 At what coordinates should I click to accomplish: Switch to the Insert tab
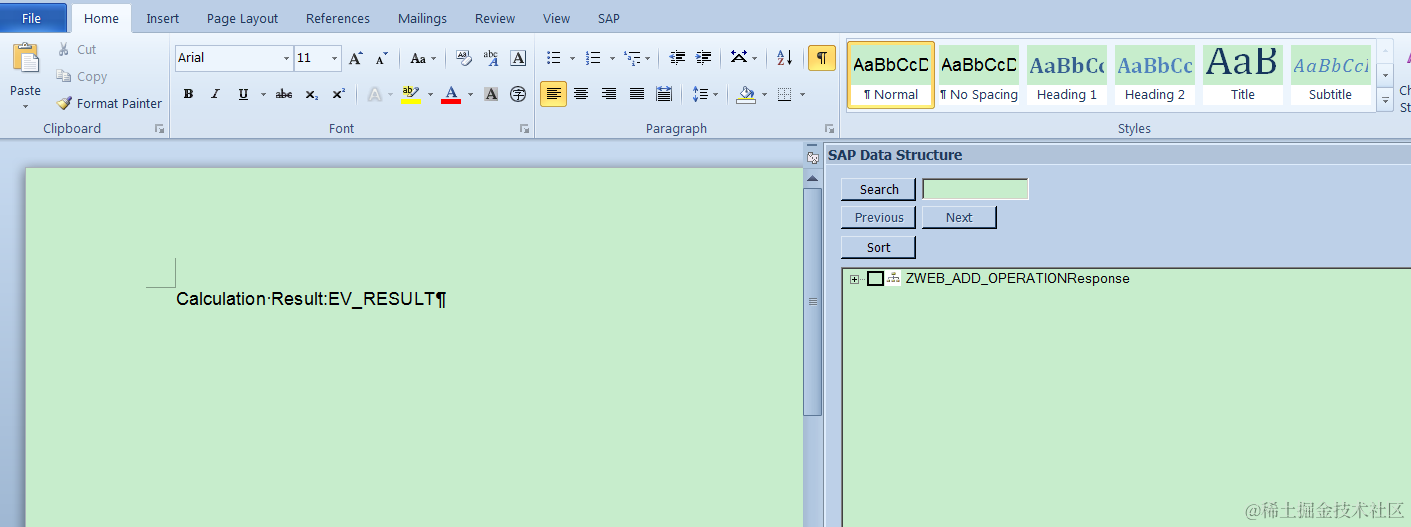(x=163, y=18)
